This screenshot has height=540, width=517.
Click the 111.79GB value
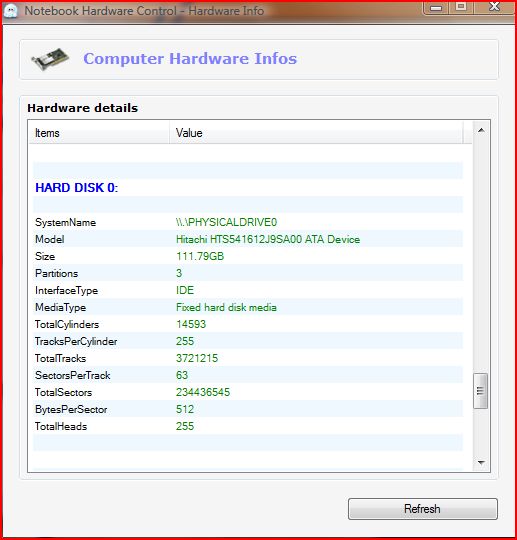[x=200, y=256]
